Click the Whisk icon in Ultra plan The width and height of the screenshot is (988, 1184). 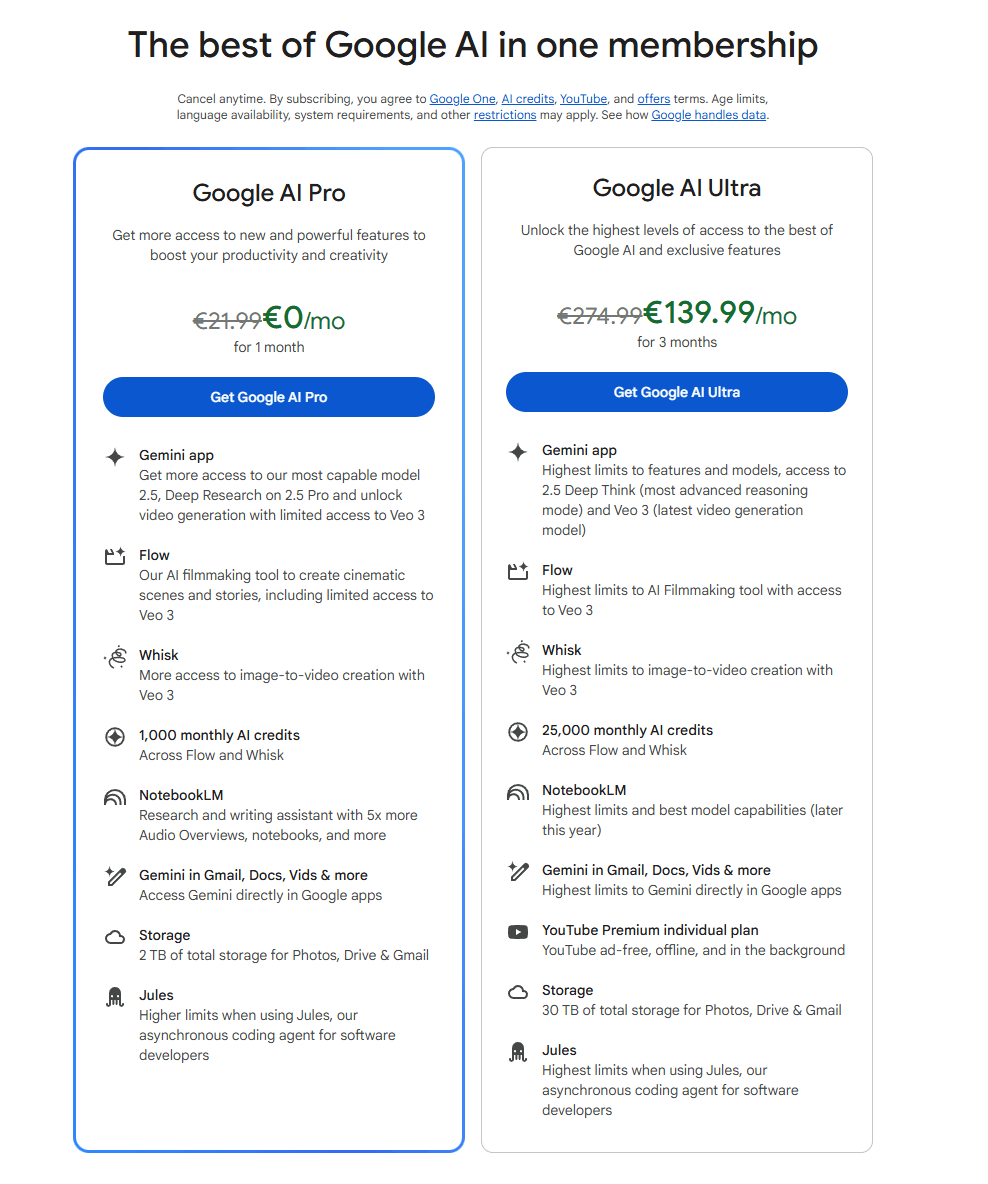[x=518, y=653]
